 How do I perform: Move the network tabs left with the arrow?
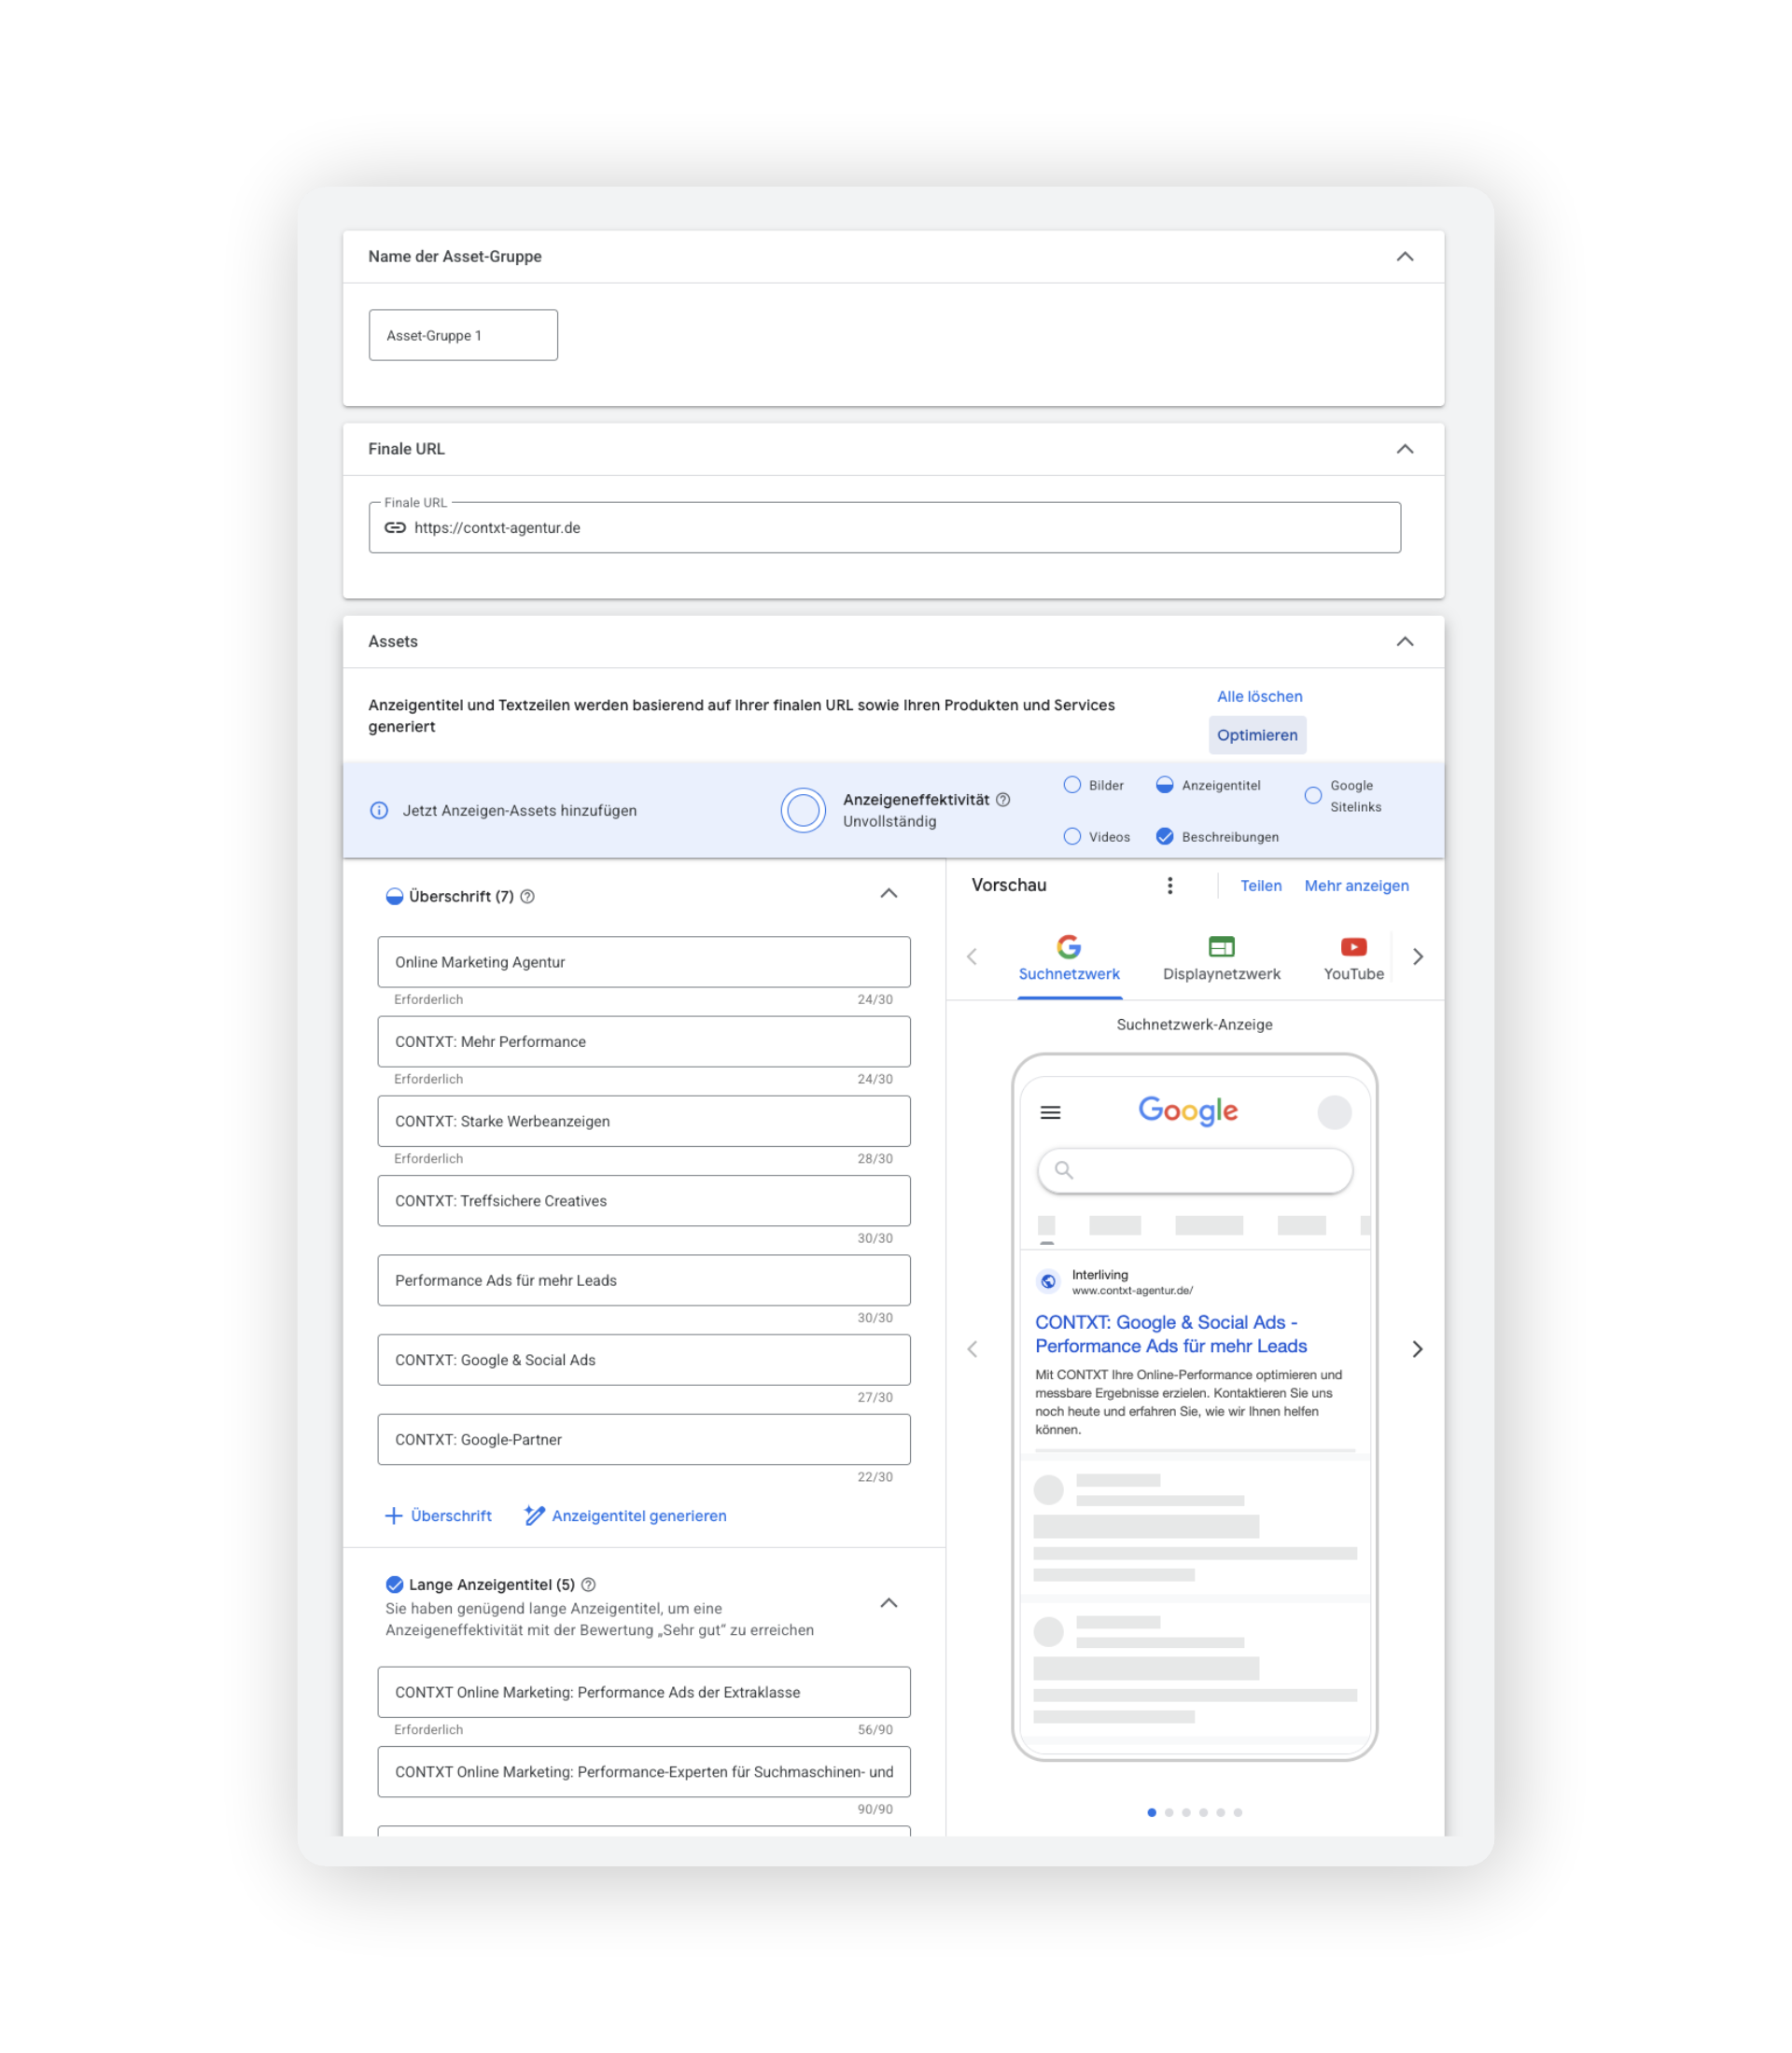click(972, 957)
